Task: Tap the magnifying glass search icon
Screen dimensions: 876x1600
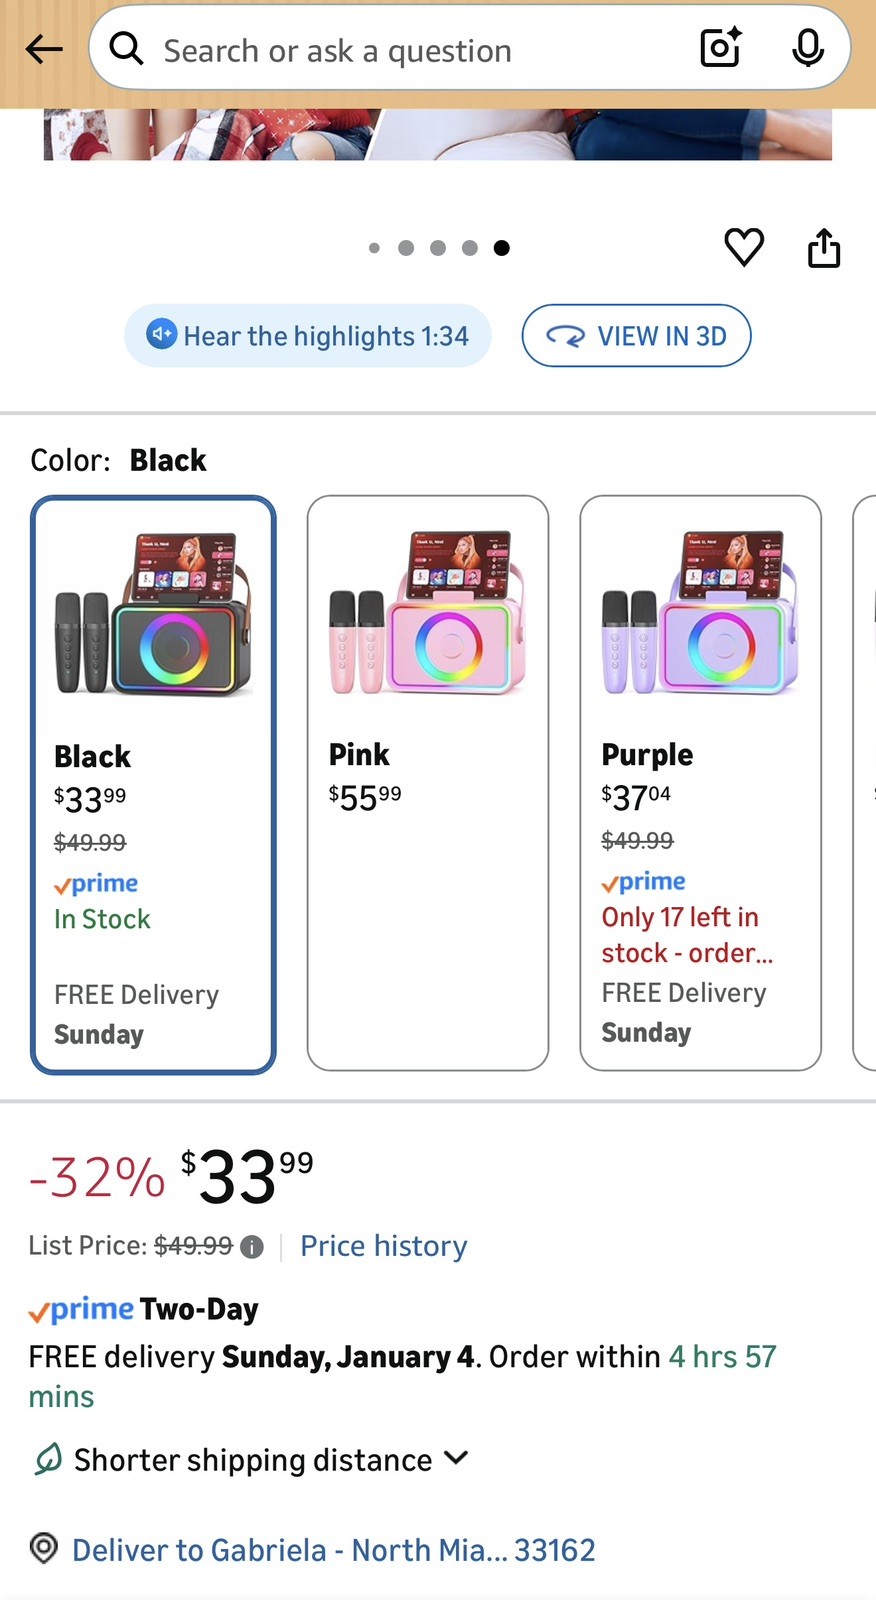Action: tap(127, 48)
